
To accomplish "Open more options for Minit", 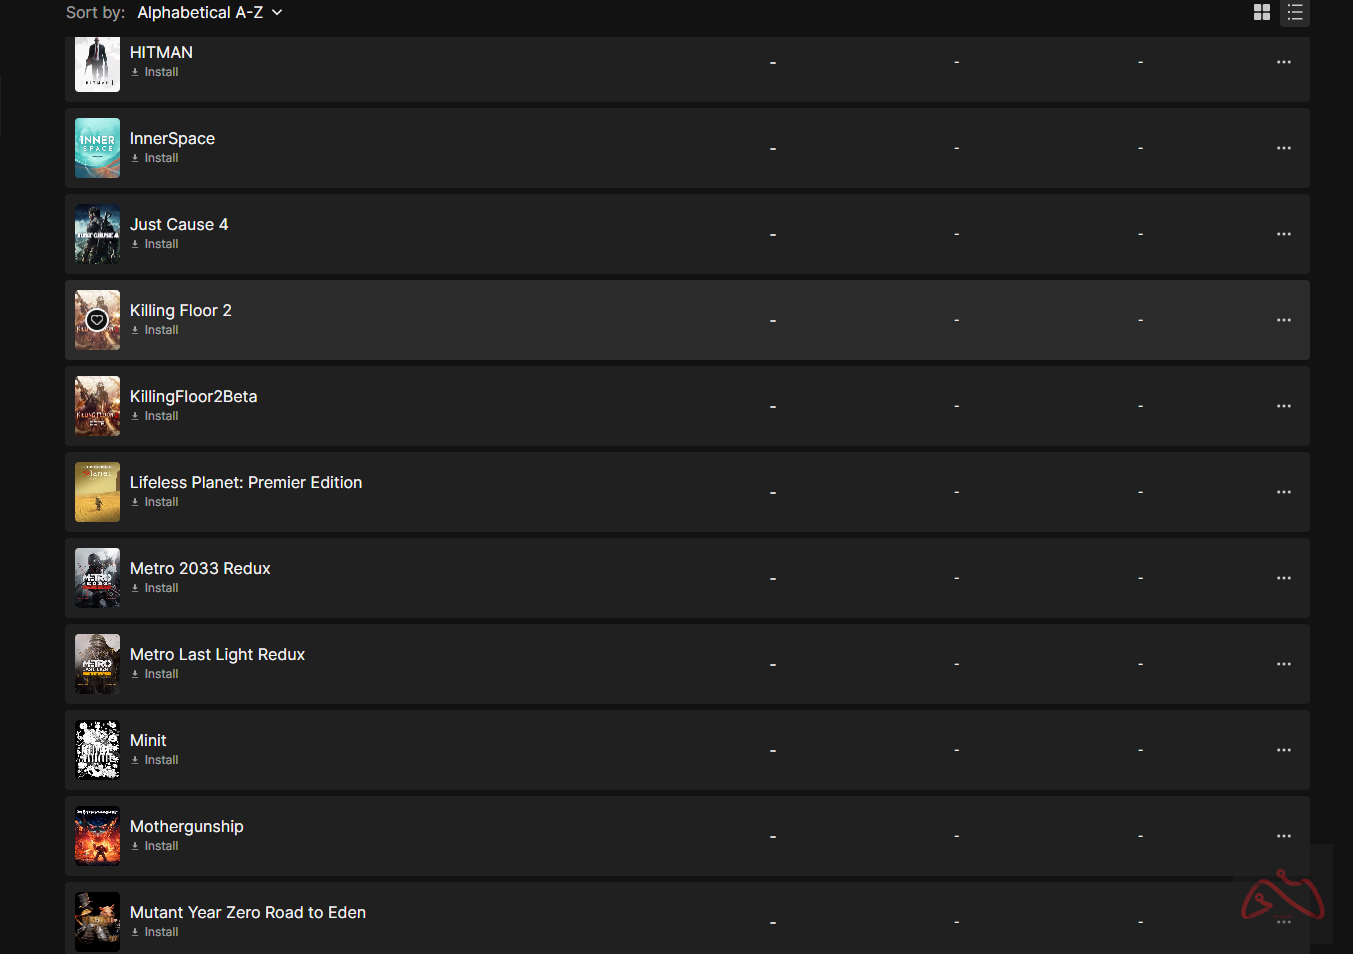I will [x=1284, y=750].
